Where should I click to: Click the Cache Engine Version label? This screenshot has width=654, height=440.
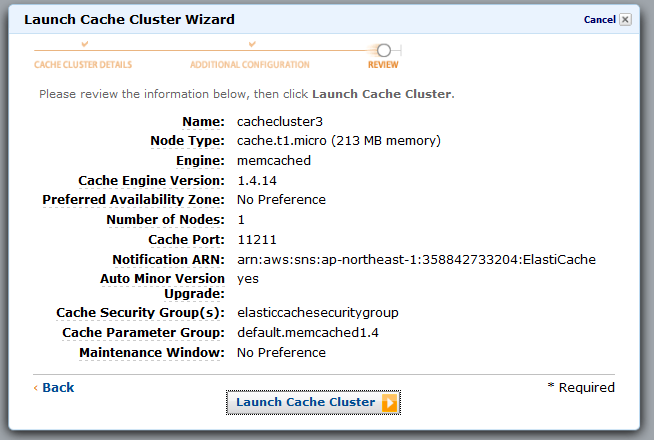151,181
